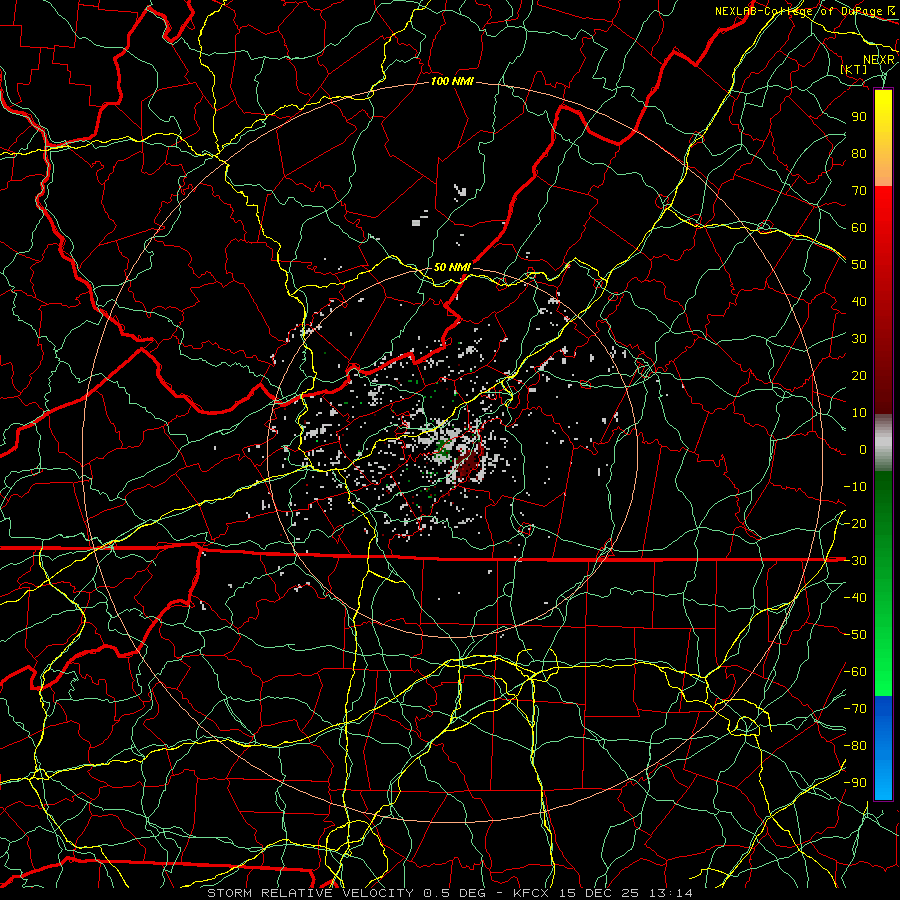Click the 80 value on the velocity scale
The image size is (900, 900).
[x=859, y=154]
